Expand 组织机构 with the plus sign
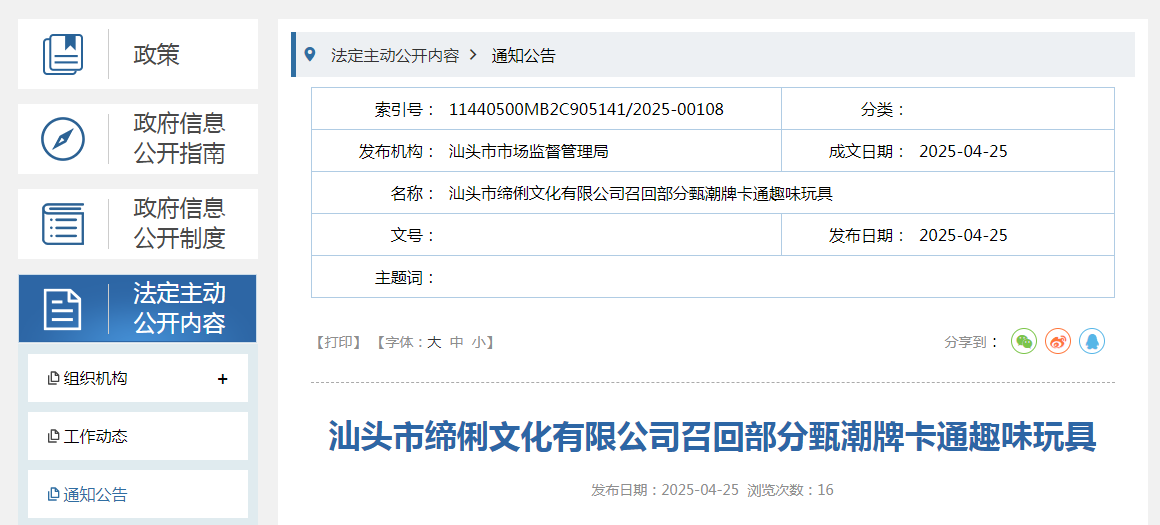Screen dimensions: 1160x525 (222, 379)
